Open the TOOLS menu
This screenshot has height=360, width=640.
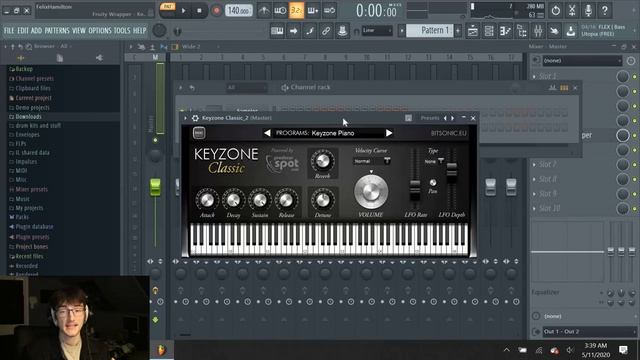pos(122,31)
